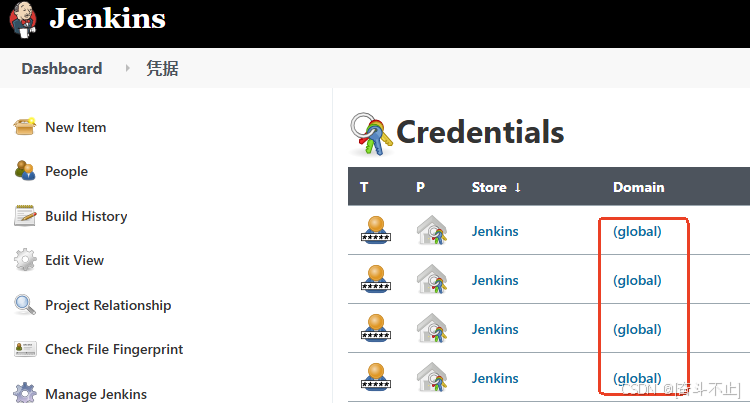
Task: Open (global) domain in first row
Action: 637,231
